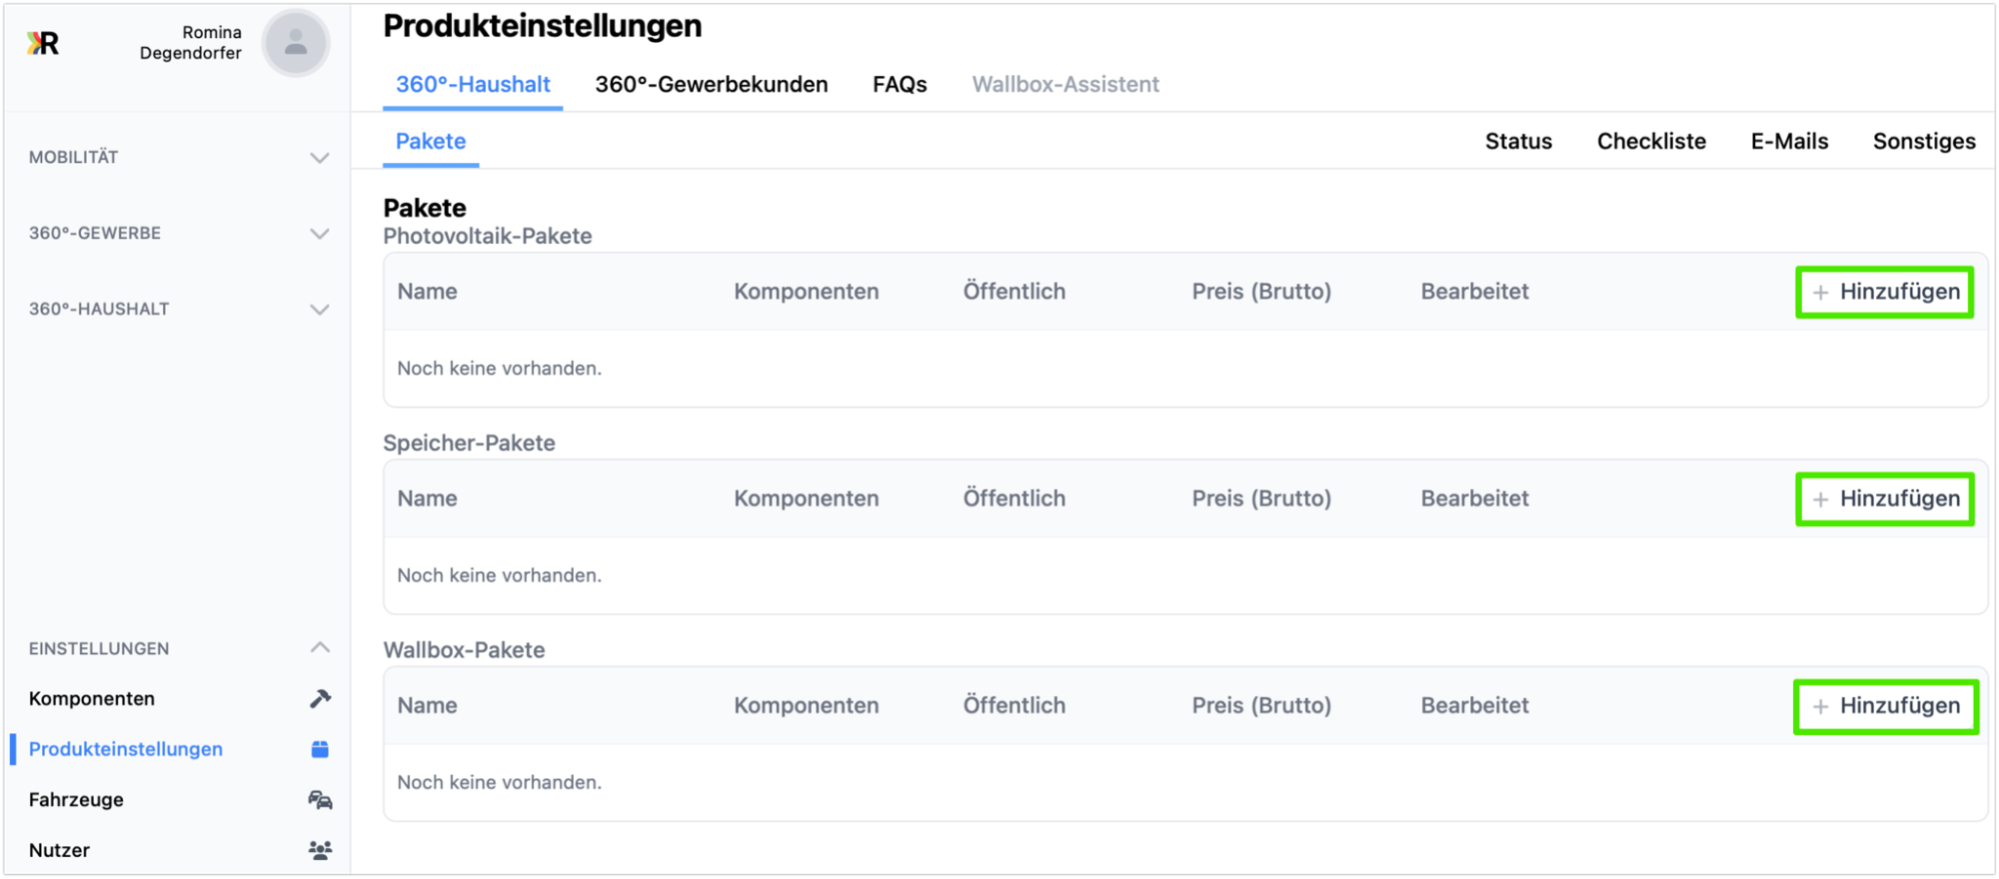Switch to the 360°-Gewerbekunden tab

(711, 84)
